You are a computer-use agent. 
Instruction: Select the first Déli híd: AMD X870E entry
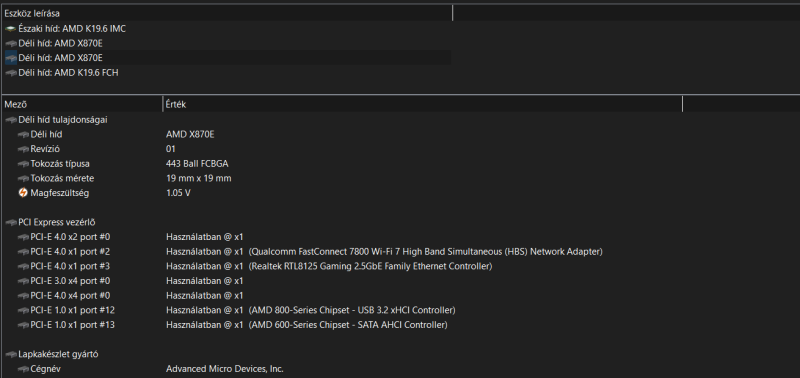pyautogui.click(x=60, y=43)
